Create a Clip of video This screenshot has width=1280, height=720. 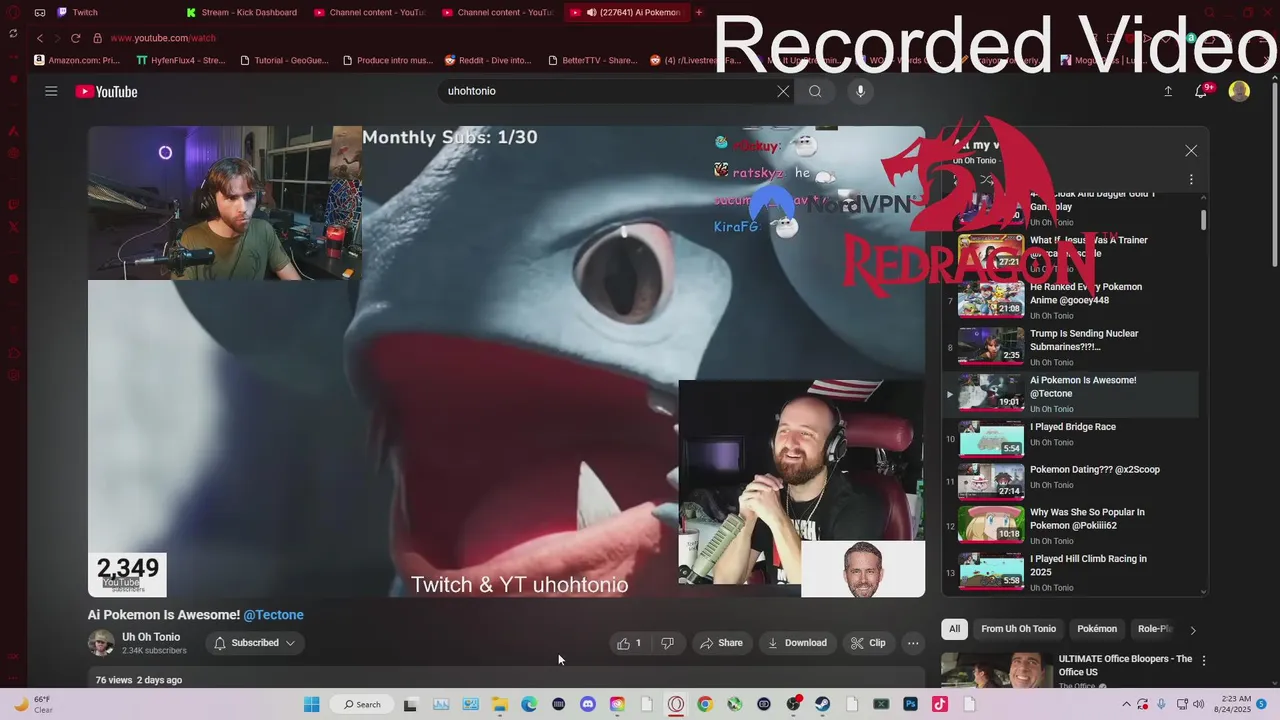[868, 643]
